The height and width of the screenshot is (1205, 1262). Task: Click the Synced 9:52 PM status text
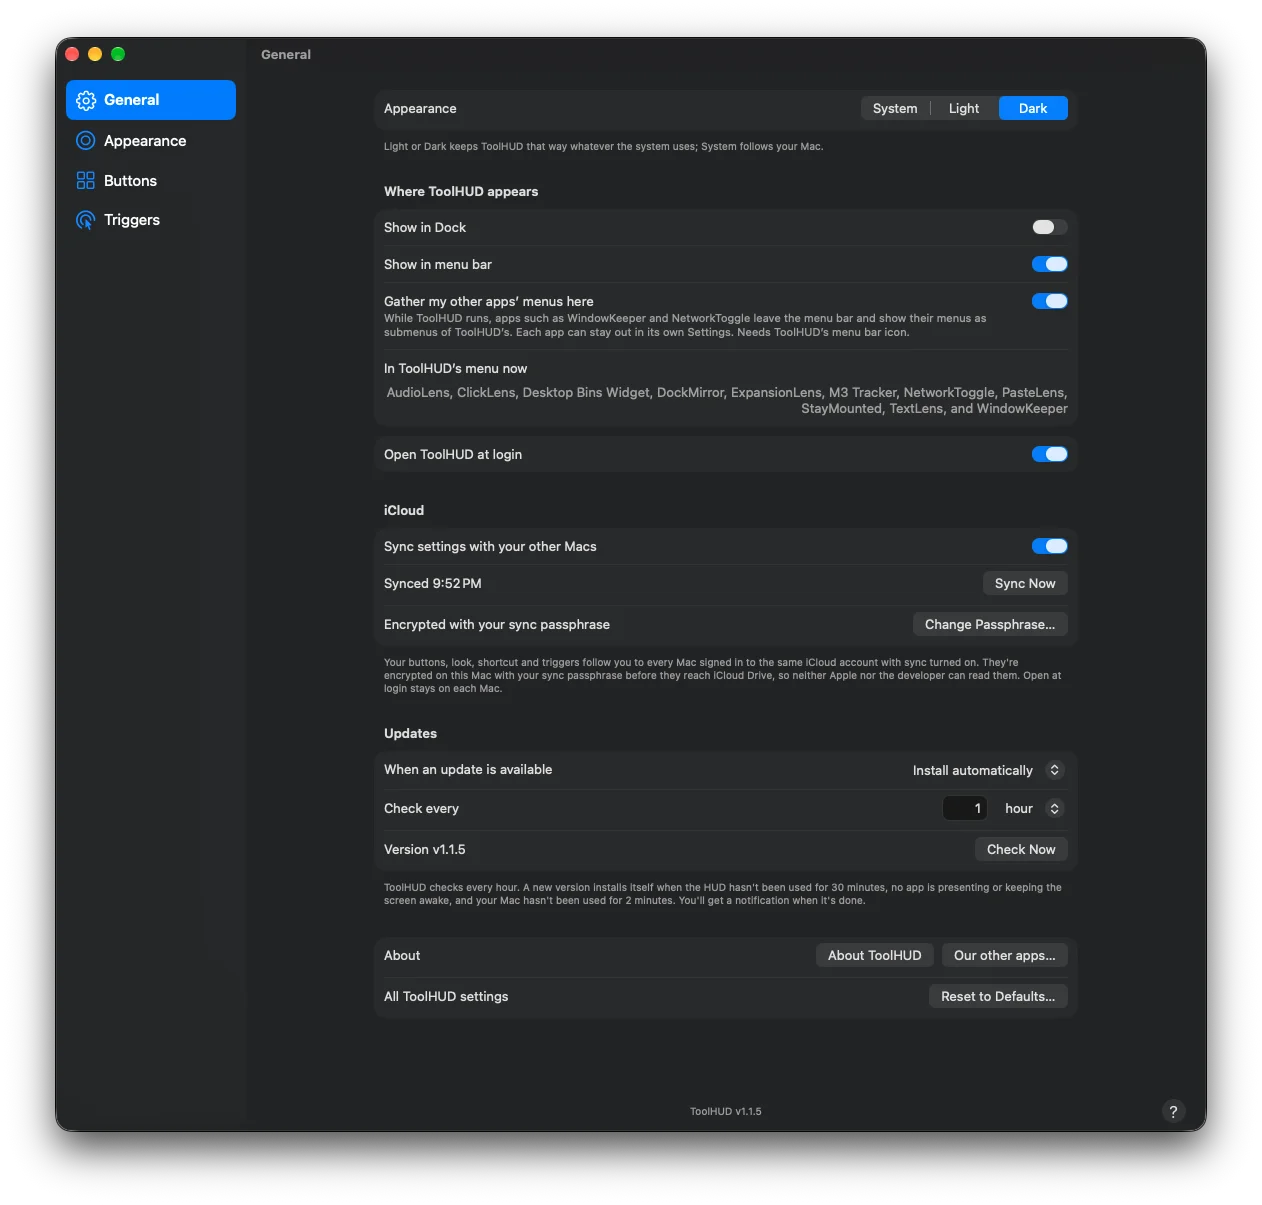(433, 583)
